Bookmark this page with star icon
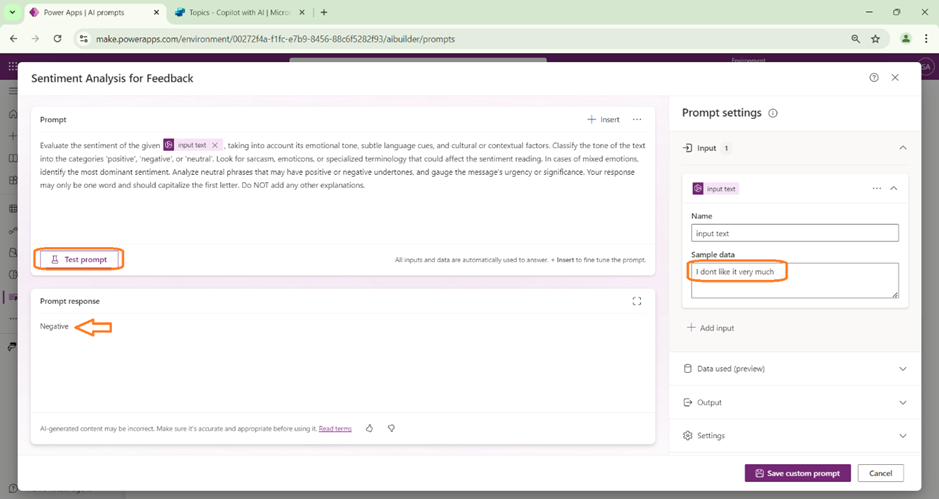Screen dimensions: 939x499 (875, 39)
